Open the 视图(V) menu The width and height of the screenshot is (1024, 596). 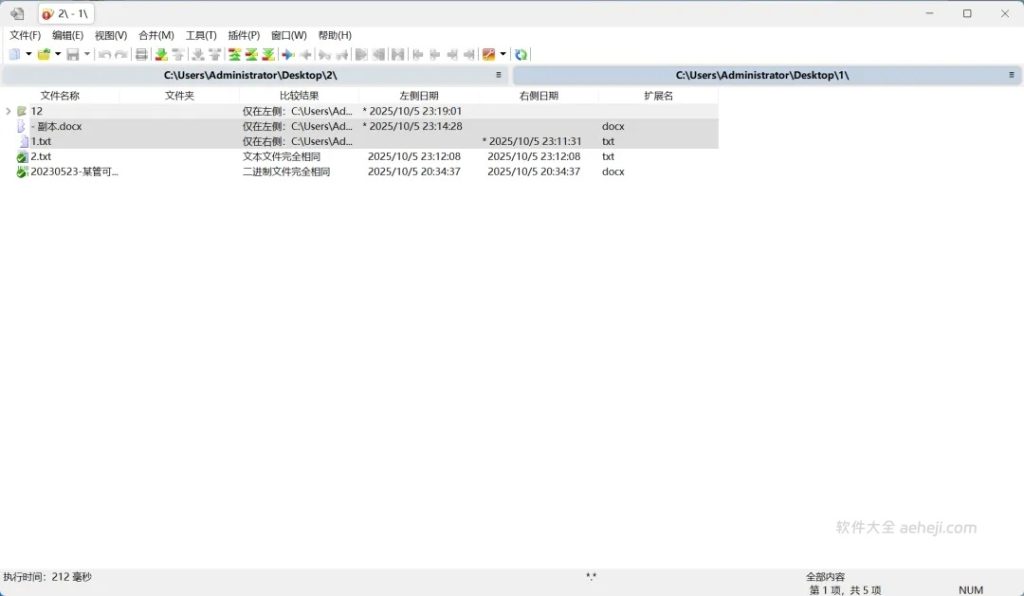[x=109, y=35]
